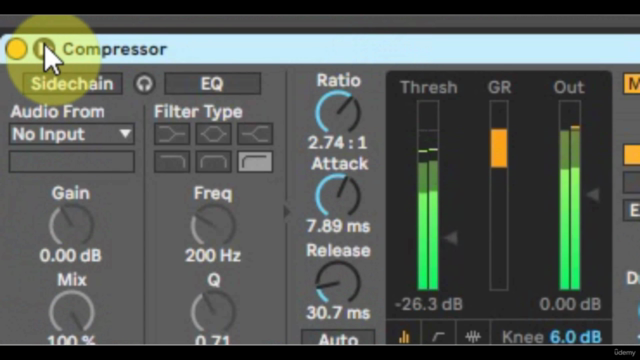Click the 0.00 dB gain value

coord(71,256)
